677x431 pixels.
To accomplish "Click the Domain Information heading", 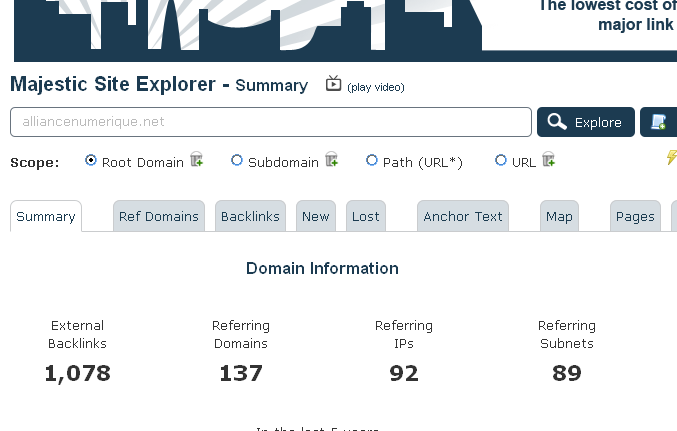I will coord(322,268).
